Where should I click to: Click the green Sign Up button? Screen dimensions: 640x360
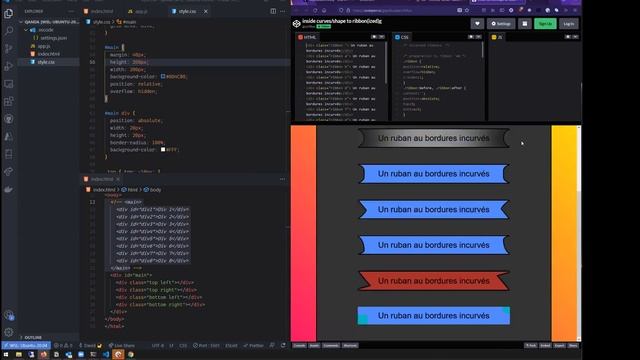[545, 24]
